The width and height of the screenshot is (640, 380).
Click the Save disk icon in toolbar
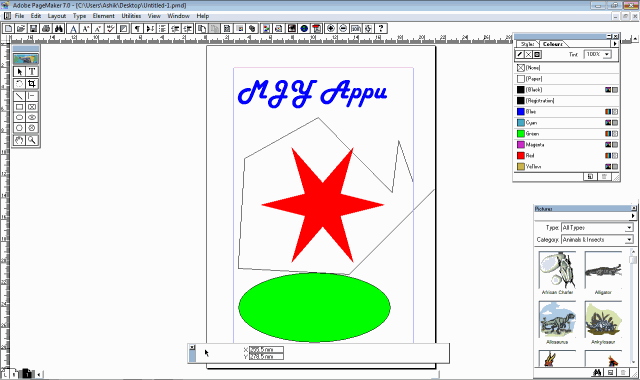coord(33,28)
